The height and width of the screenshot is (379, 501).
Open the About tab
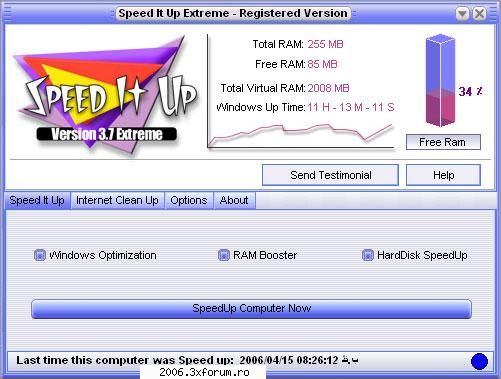(x=234, y=200)
